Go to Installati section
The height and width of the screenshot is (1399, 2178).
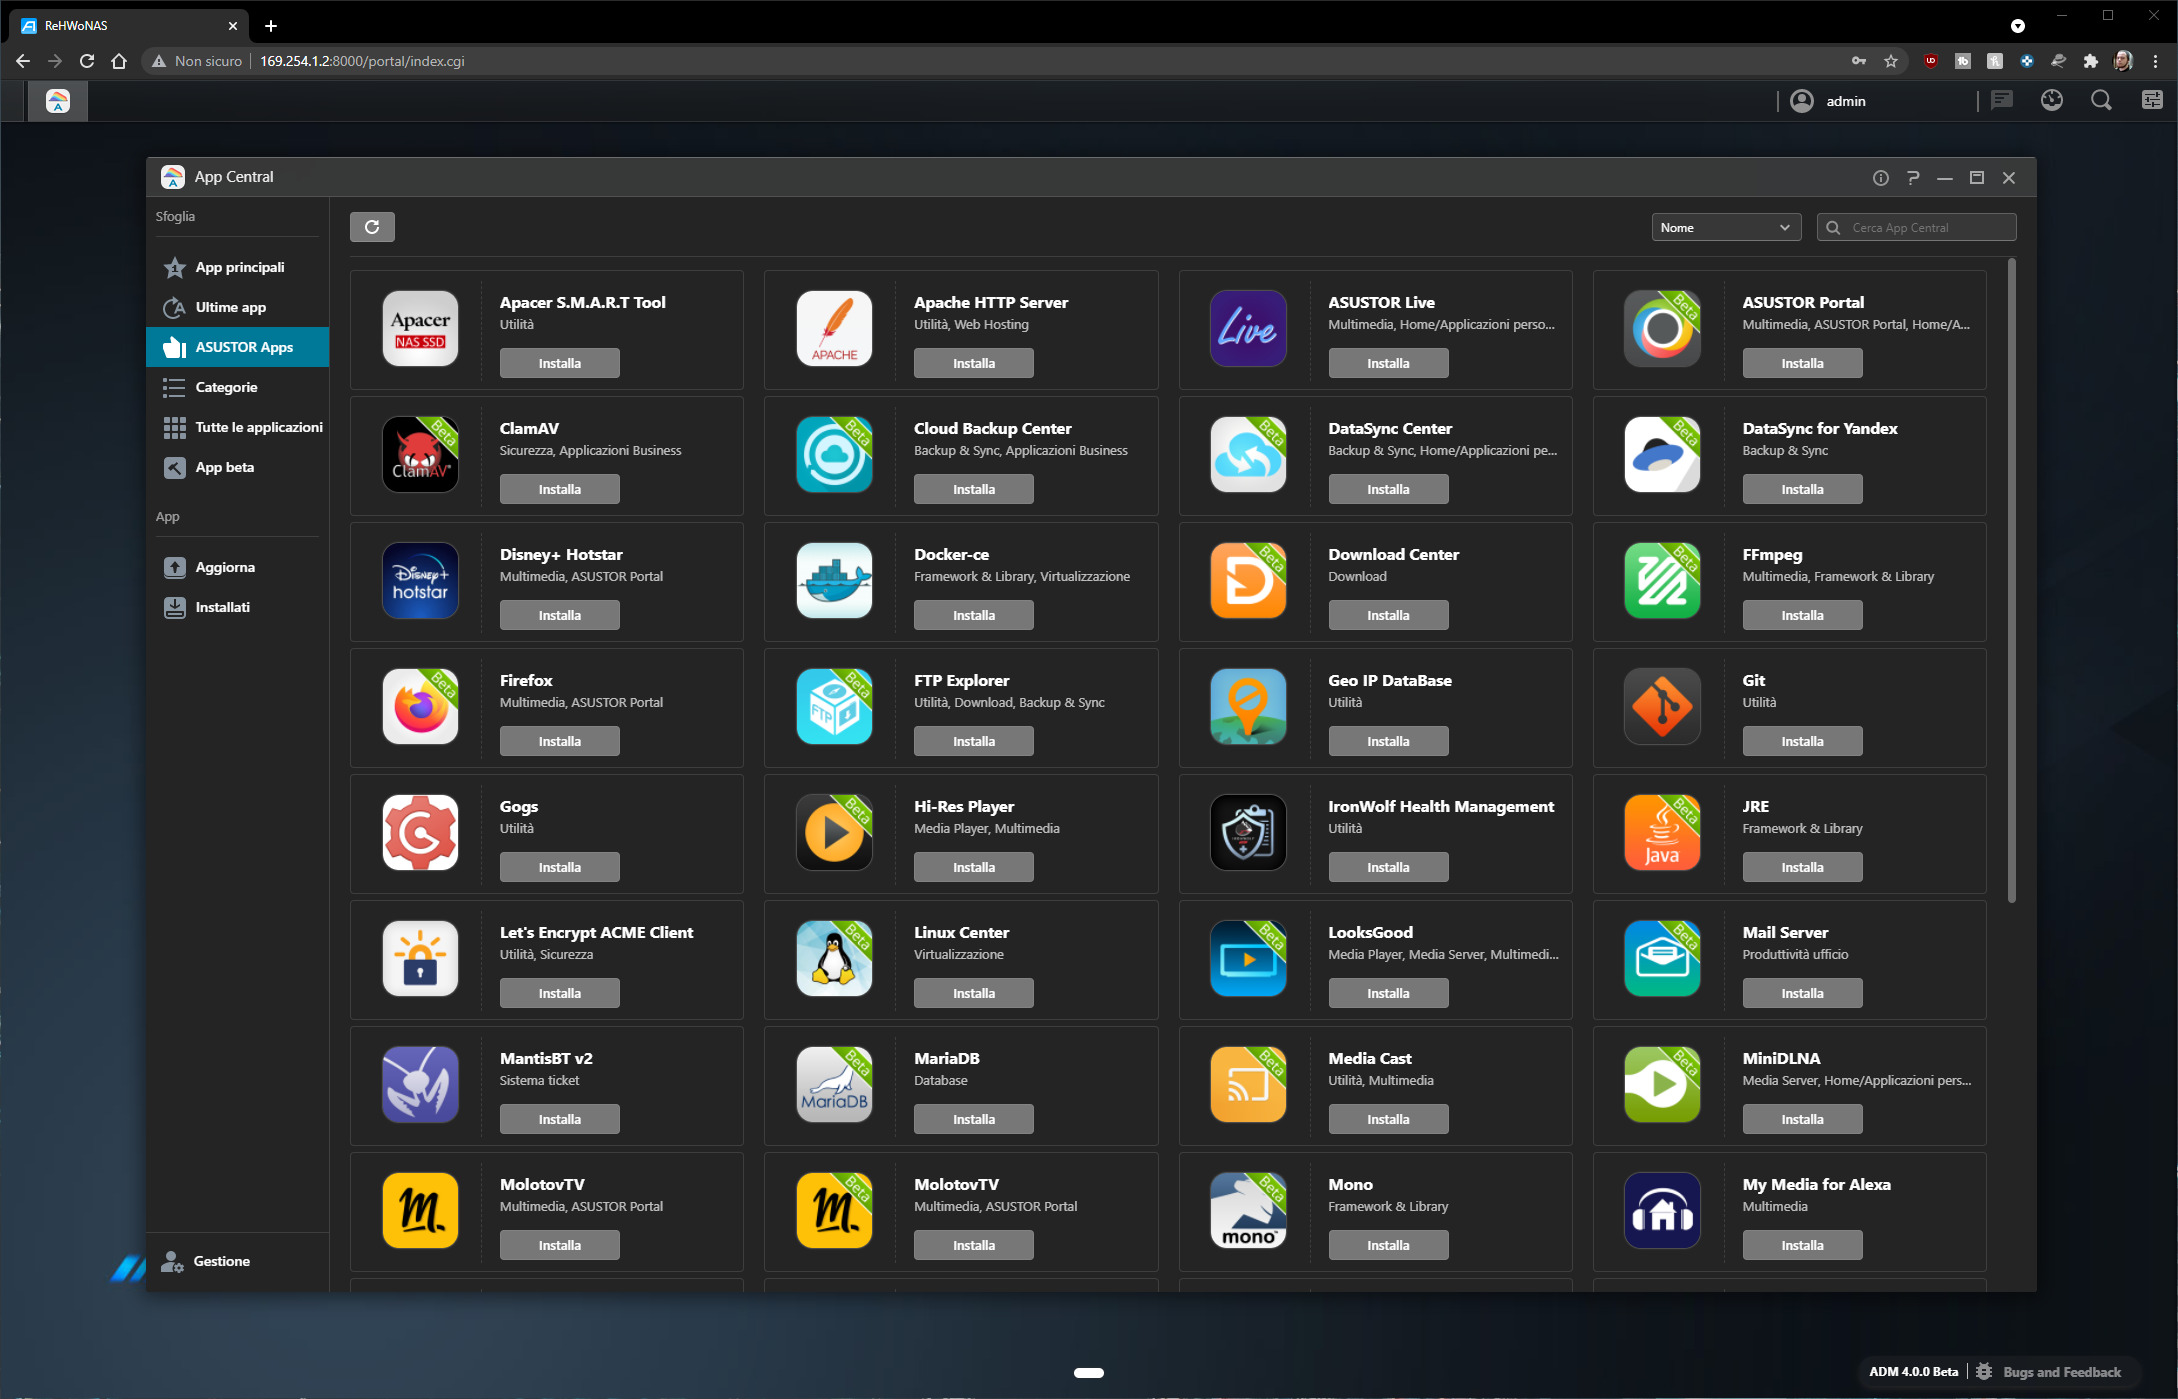coord(222,607)
